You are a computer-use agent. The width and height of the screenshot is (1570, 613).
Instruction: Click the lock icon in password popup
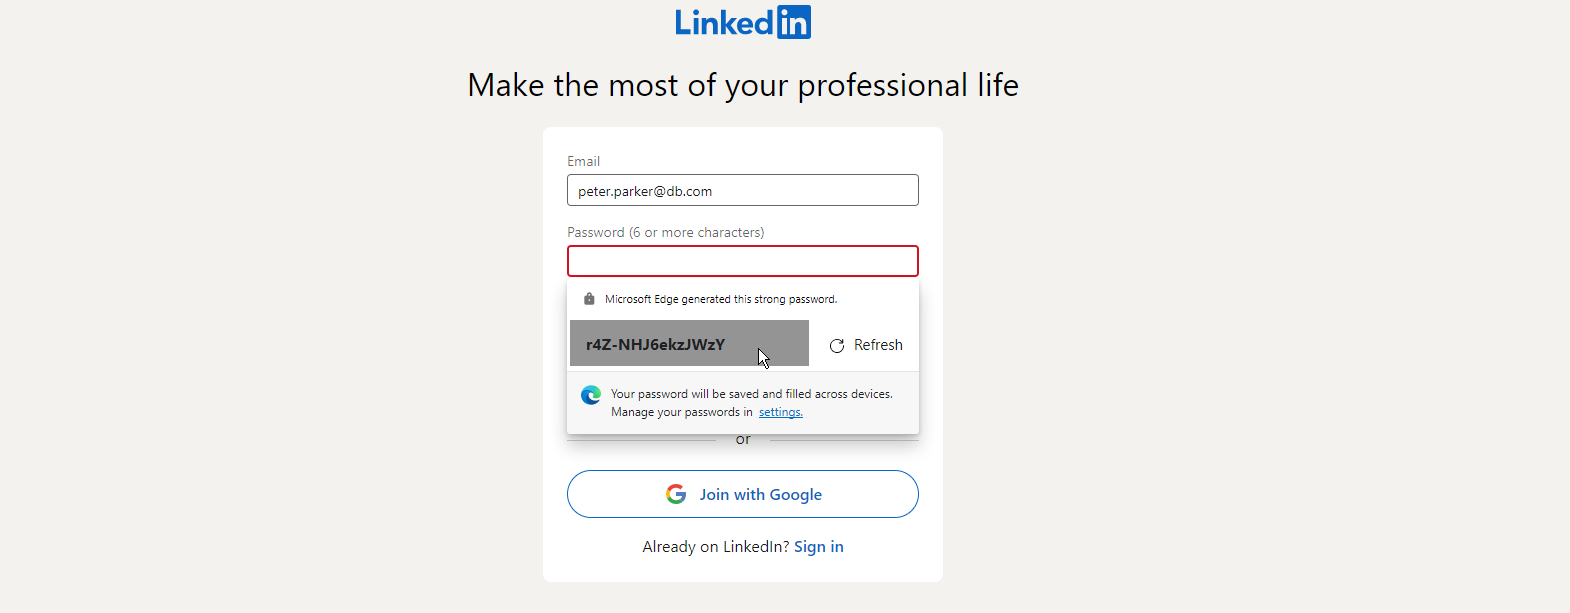click(589, 299)
